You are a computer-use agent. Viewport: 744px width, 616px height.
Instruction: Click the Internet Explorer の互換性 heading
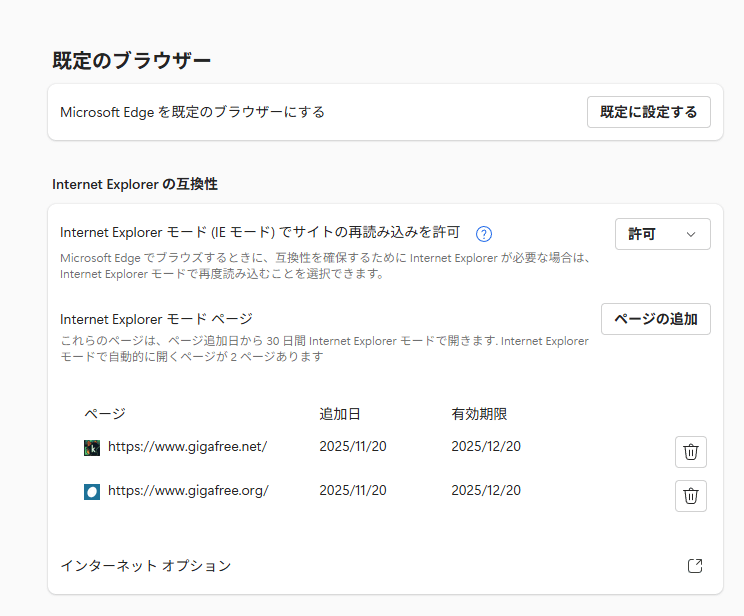[x=135, y=184]
